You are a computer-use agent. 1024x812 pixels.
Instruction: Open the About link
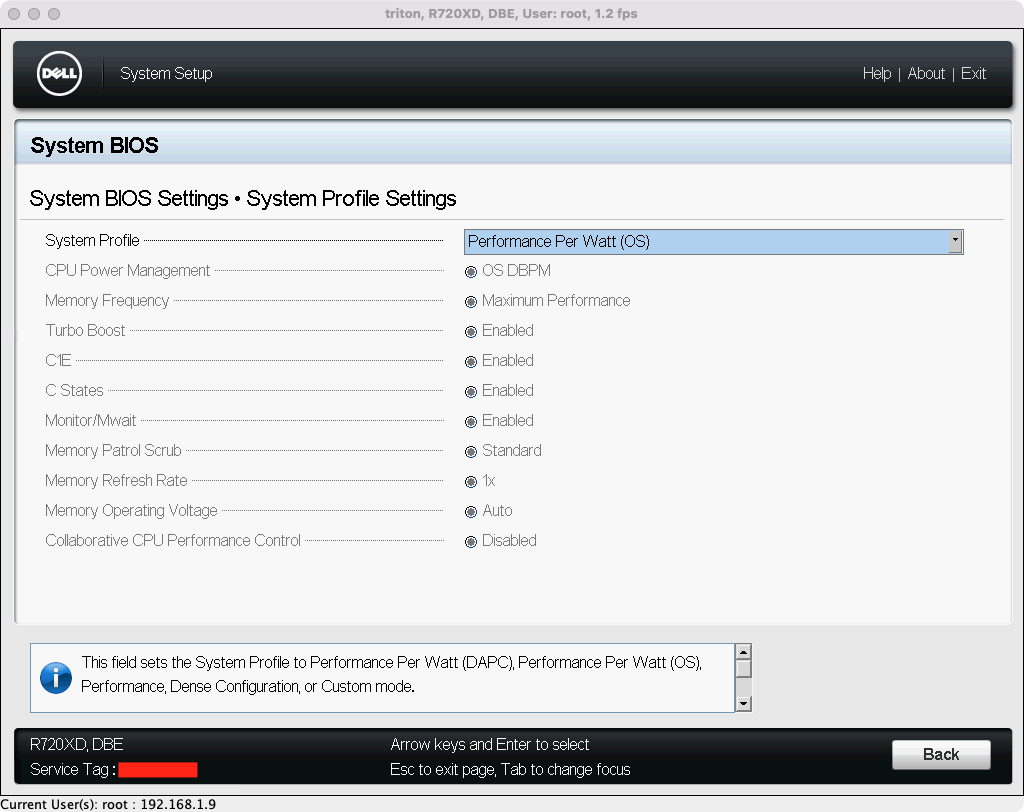tap(926, 73)
